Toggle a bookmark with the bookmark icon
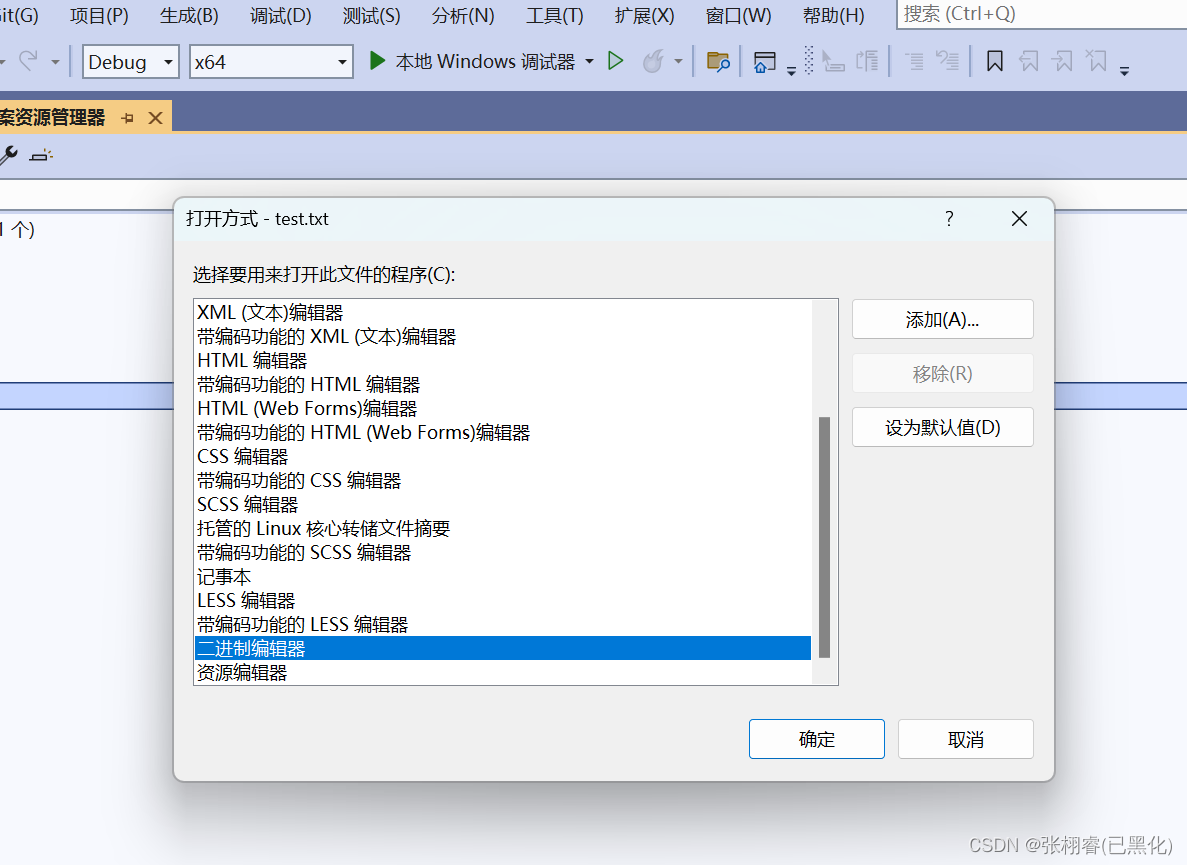 coord(993,60)
